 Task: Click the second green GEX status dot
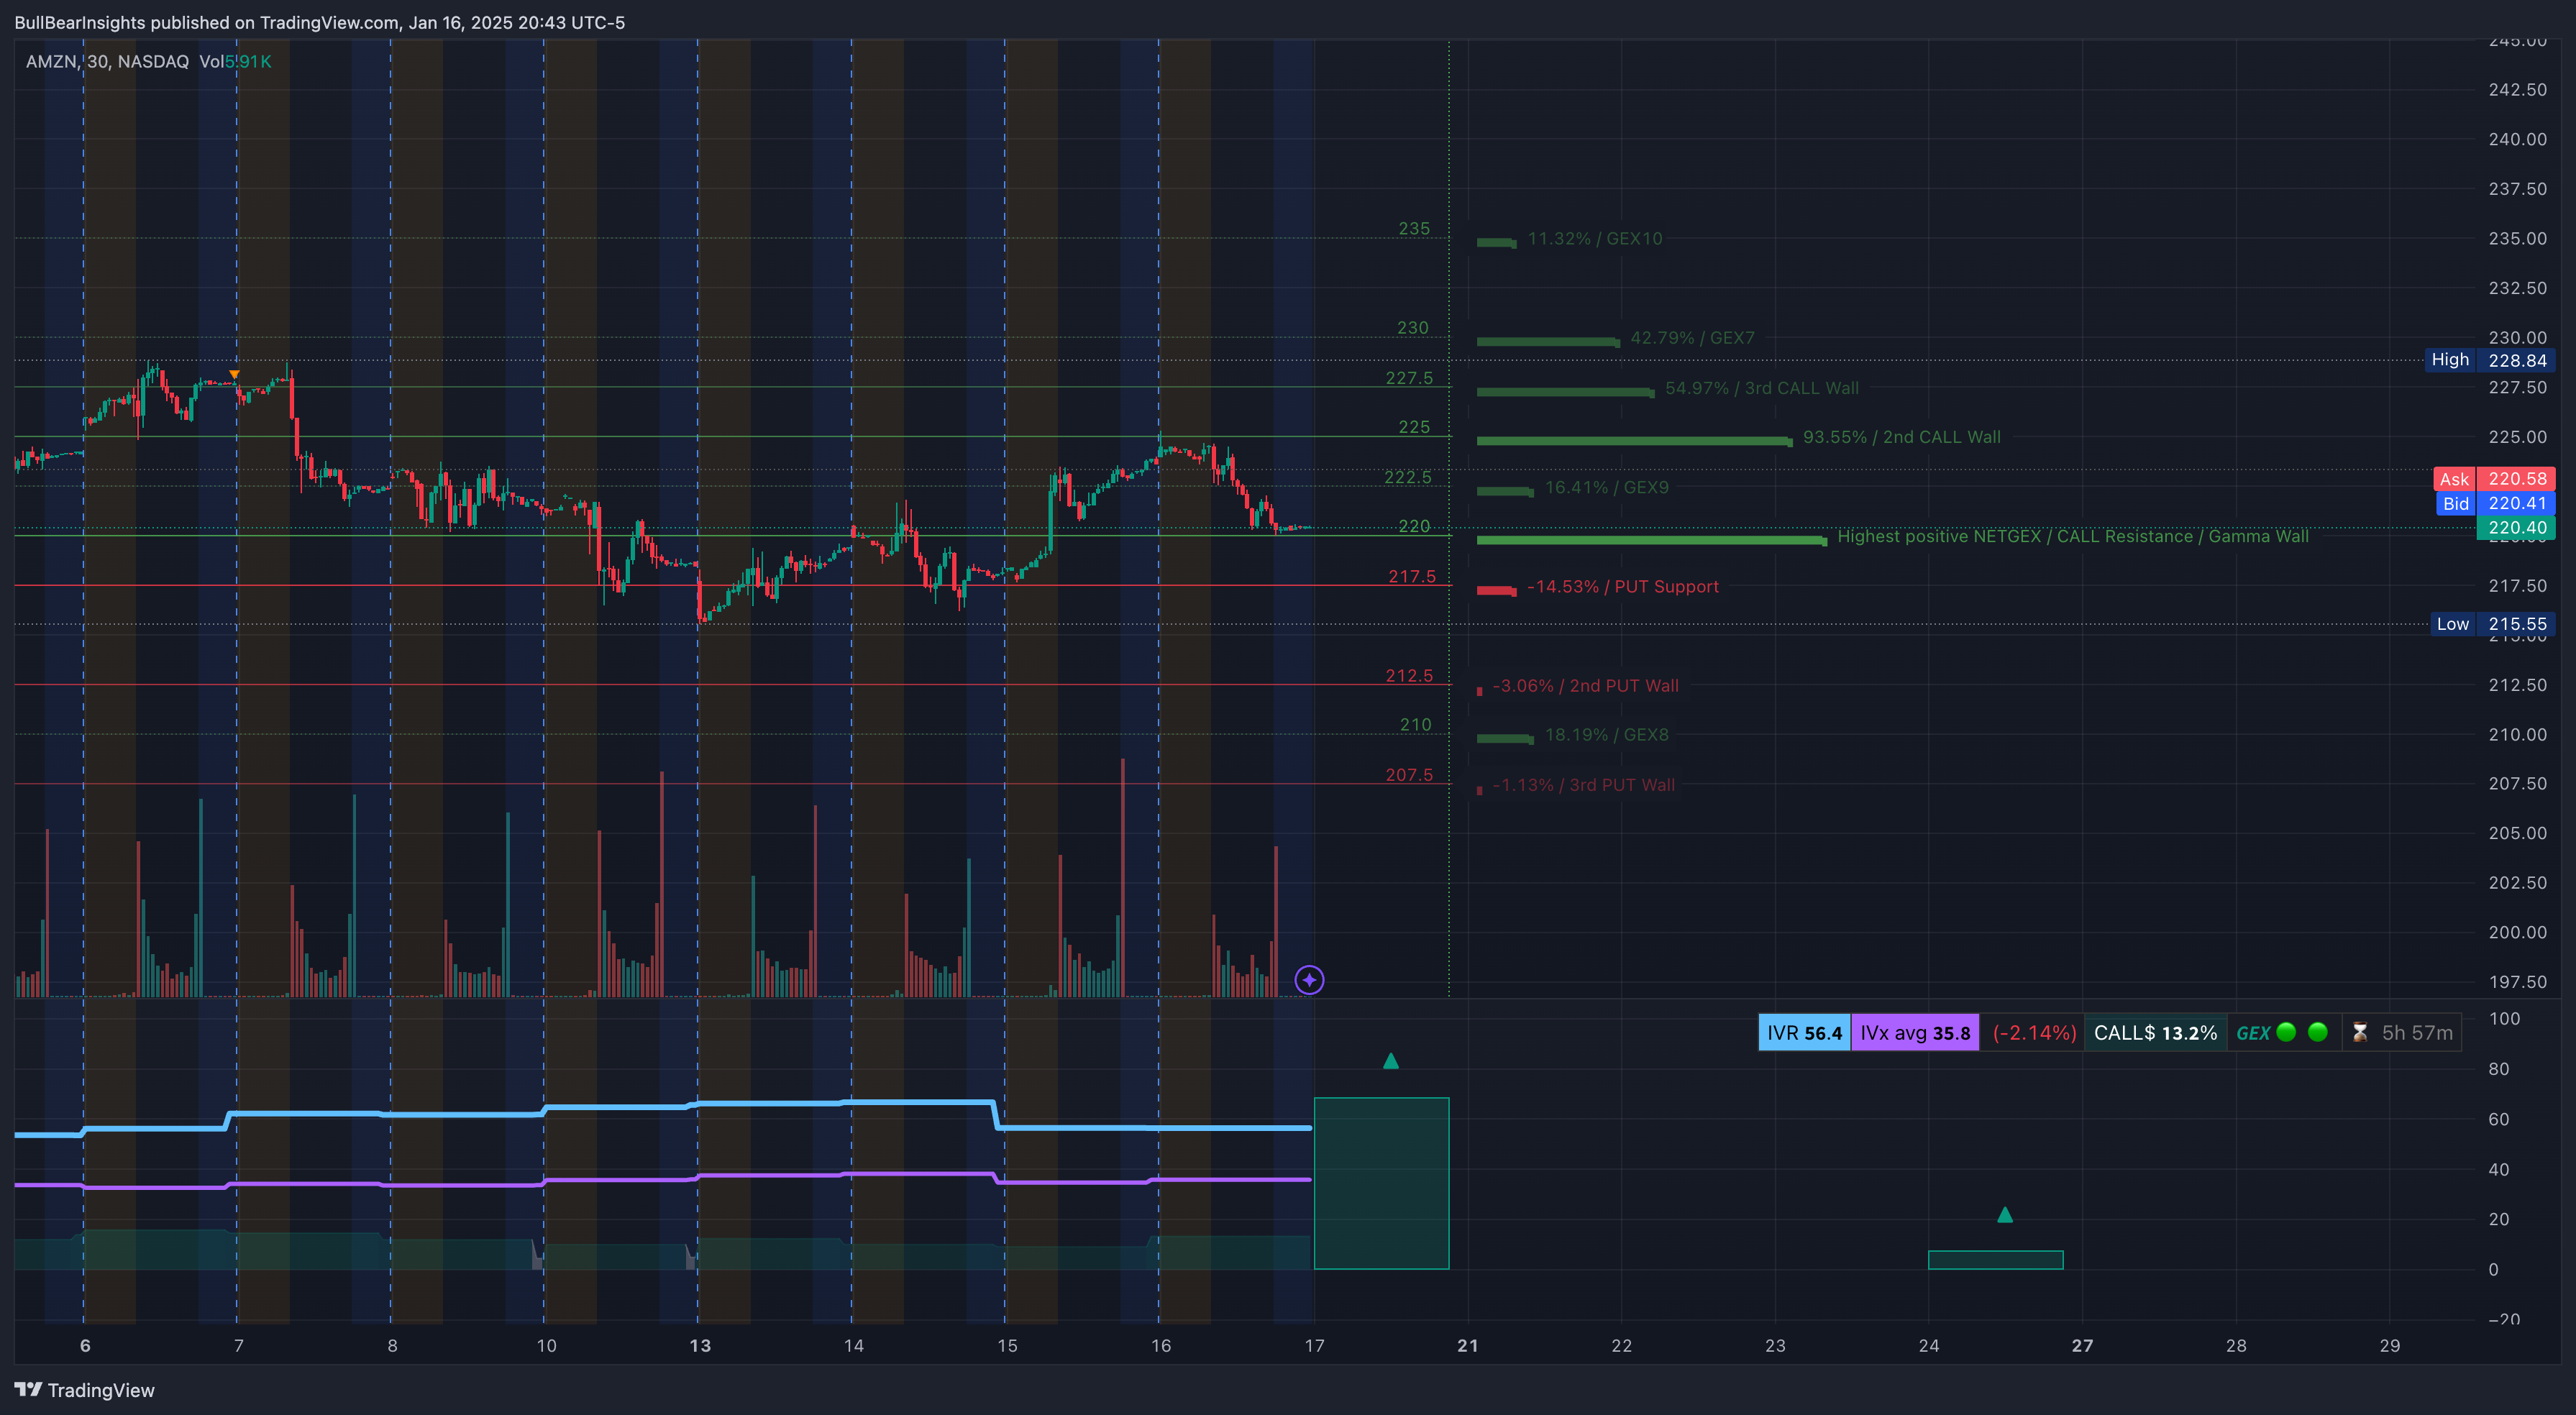[x=2318, y=1032]
